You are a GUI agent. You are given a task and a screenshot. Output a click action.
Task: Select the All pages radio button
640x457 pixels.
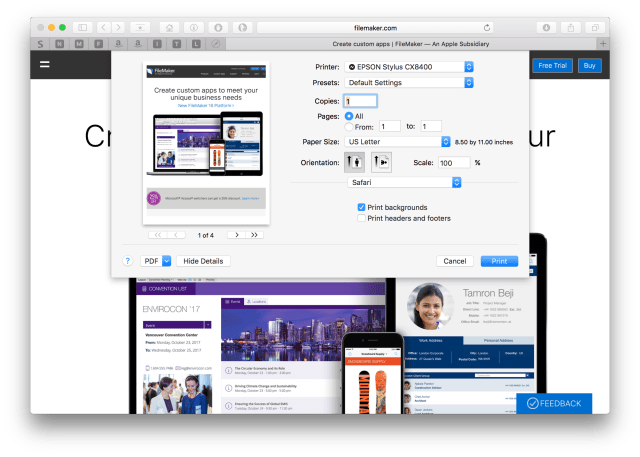pyautogui.click(x=349, y=116)
